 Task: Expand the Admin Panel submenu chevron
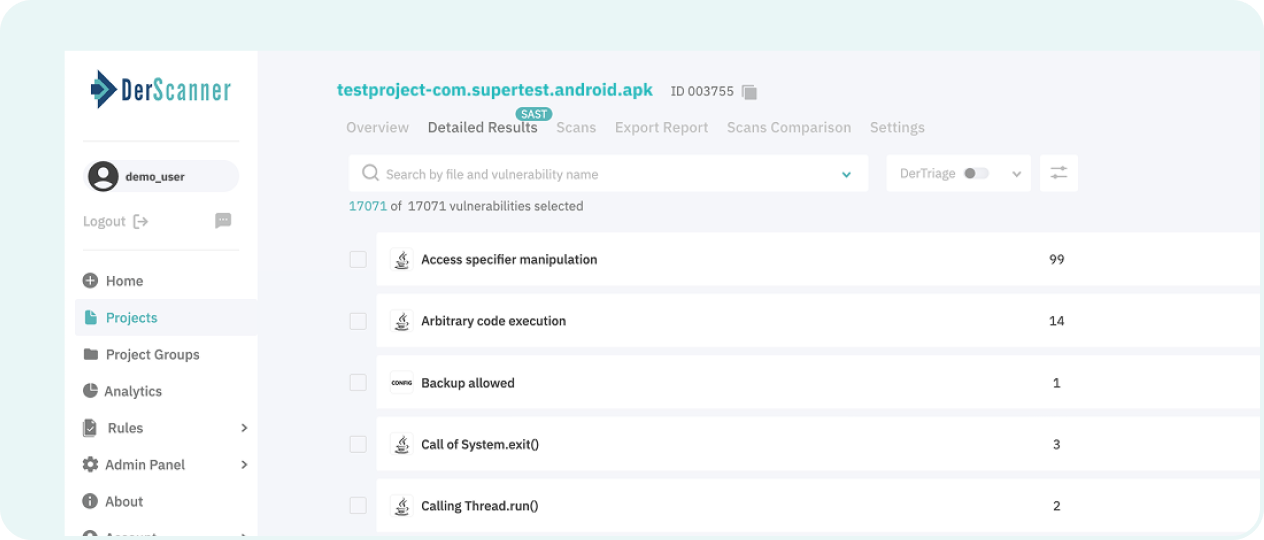(x=244, y=465)
